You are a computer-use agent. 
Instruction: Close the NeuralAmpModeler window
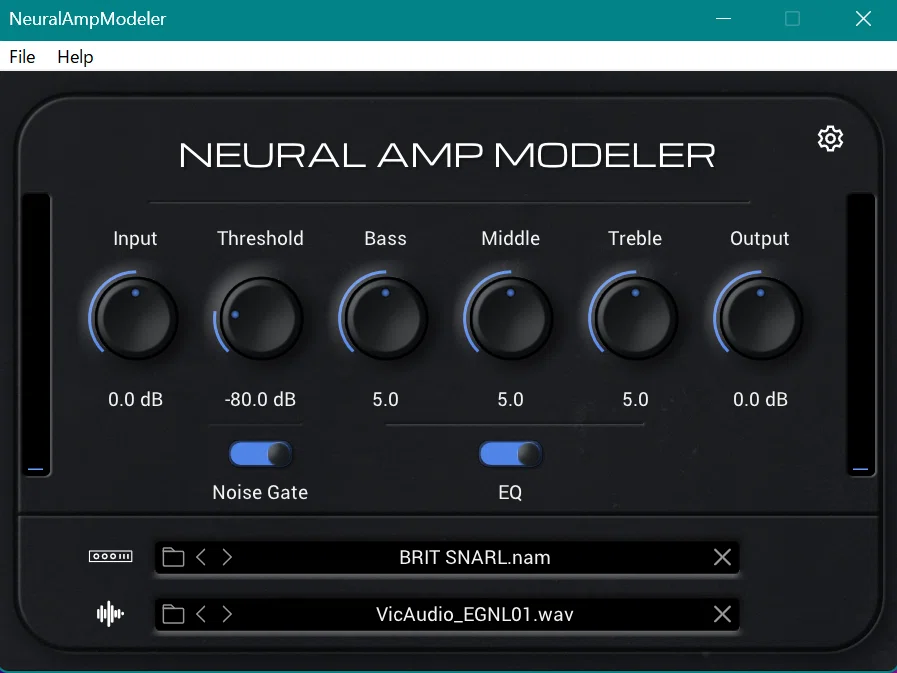click(x=863, y=19)
